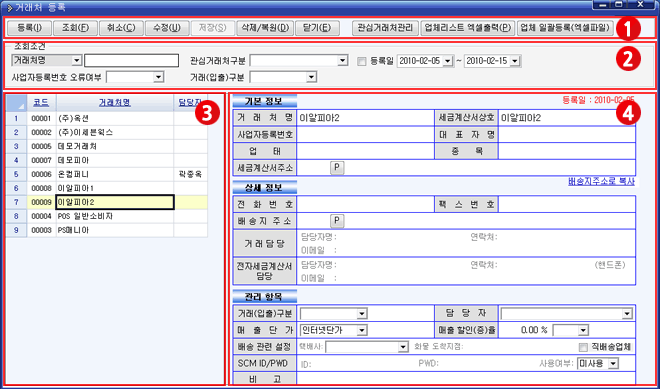
Task: Click the 취소(C) cancel button
Action: click(x=121, y=28)
